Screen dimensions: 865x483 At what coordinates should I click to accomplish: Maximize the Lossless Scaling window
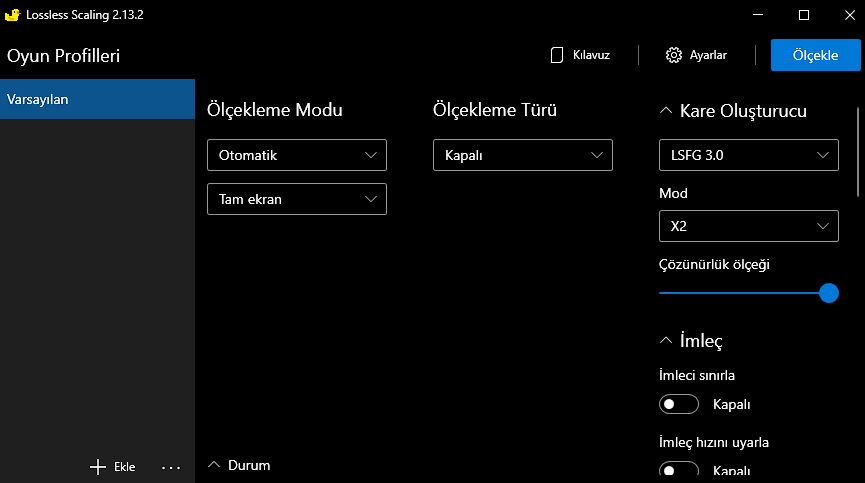point(803,15)
